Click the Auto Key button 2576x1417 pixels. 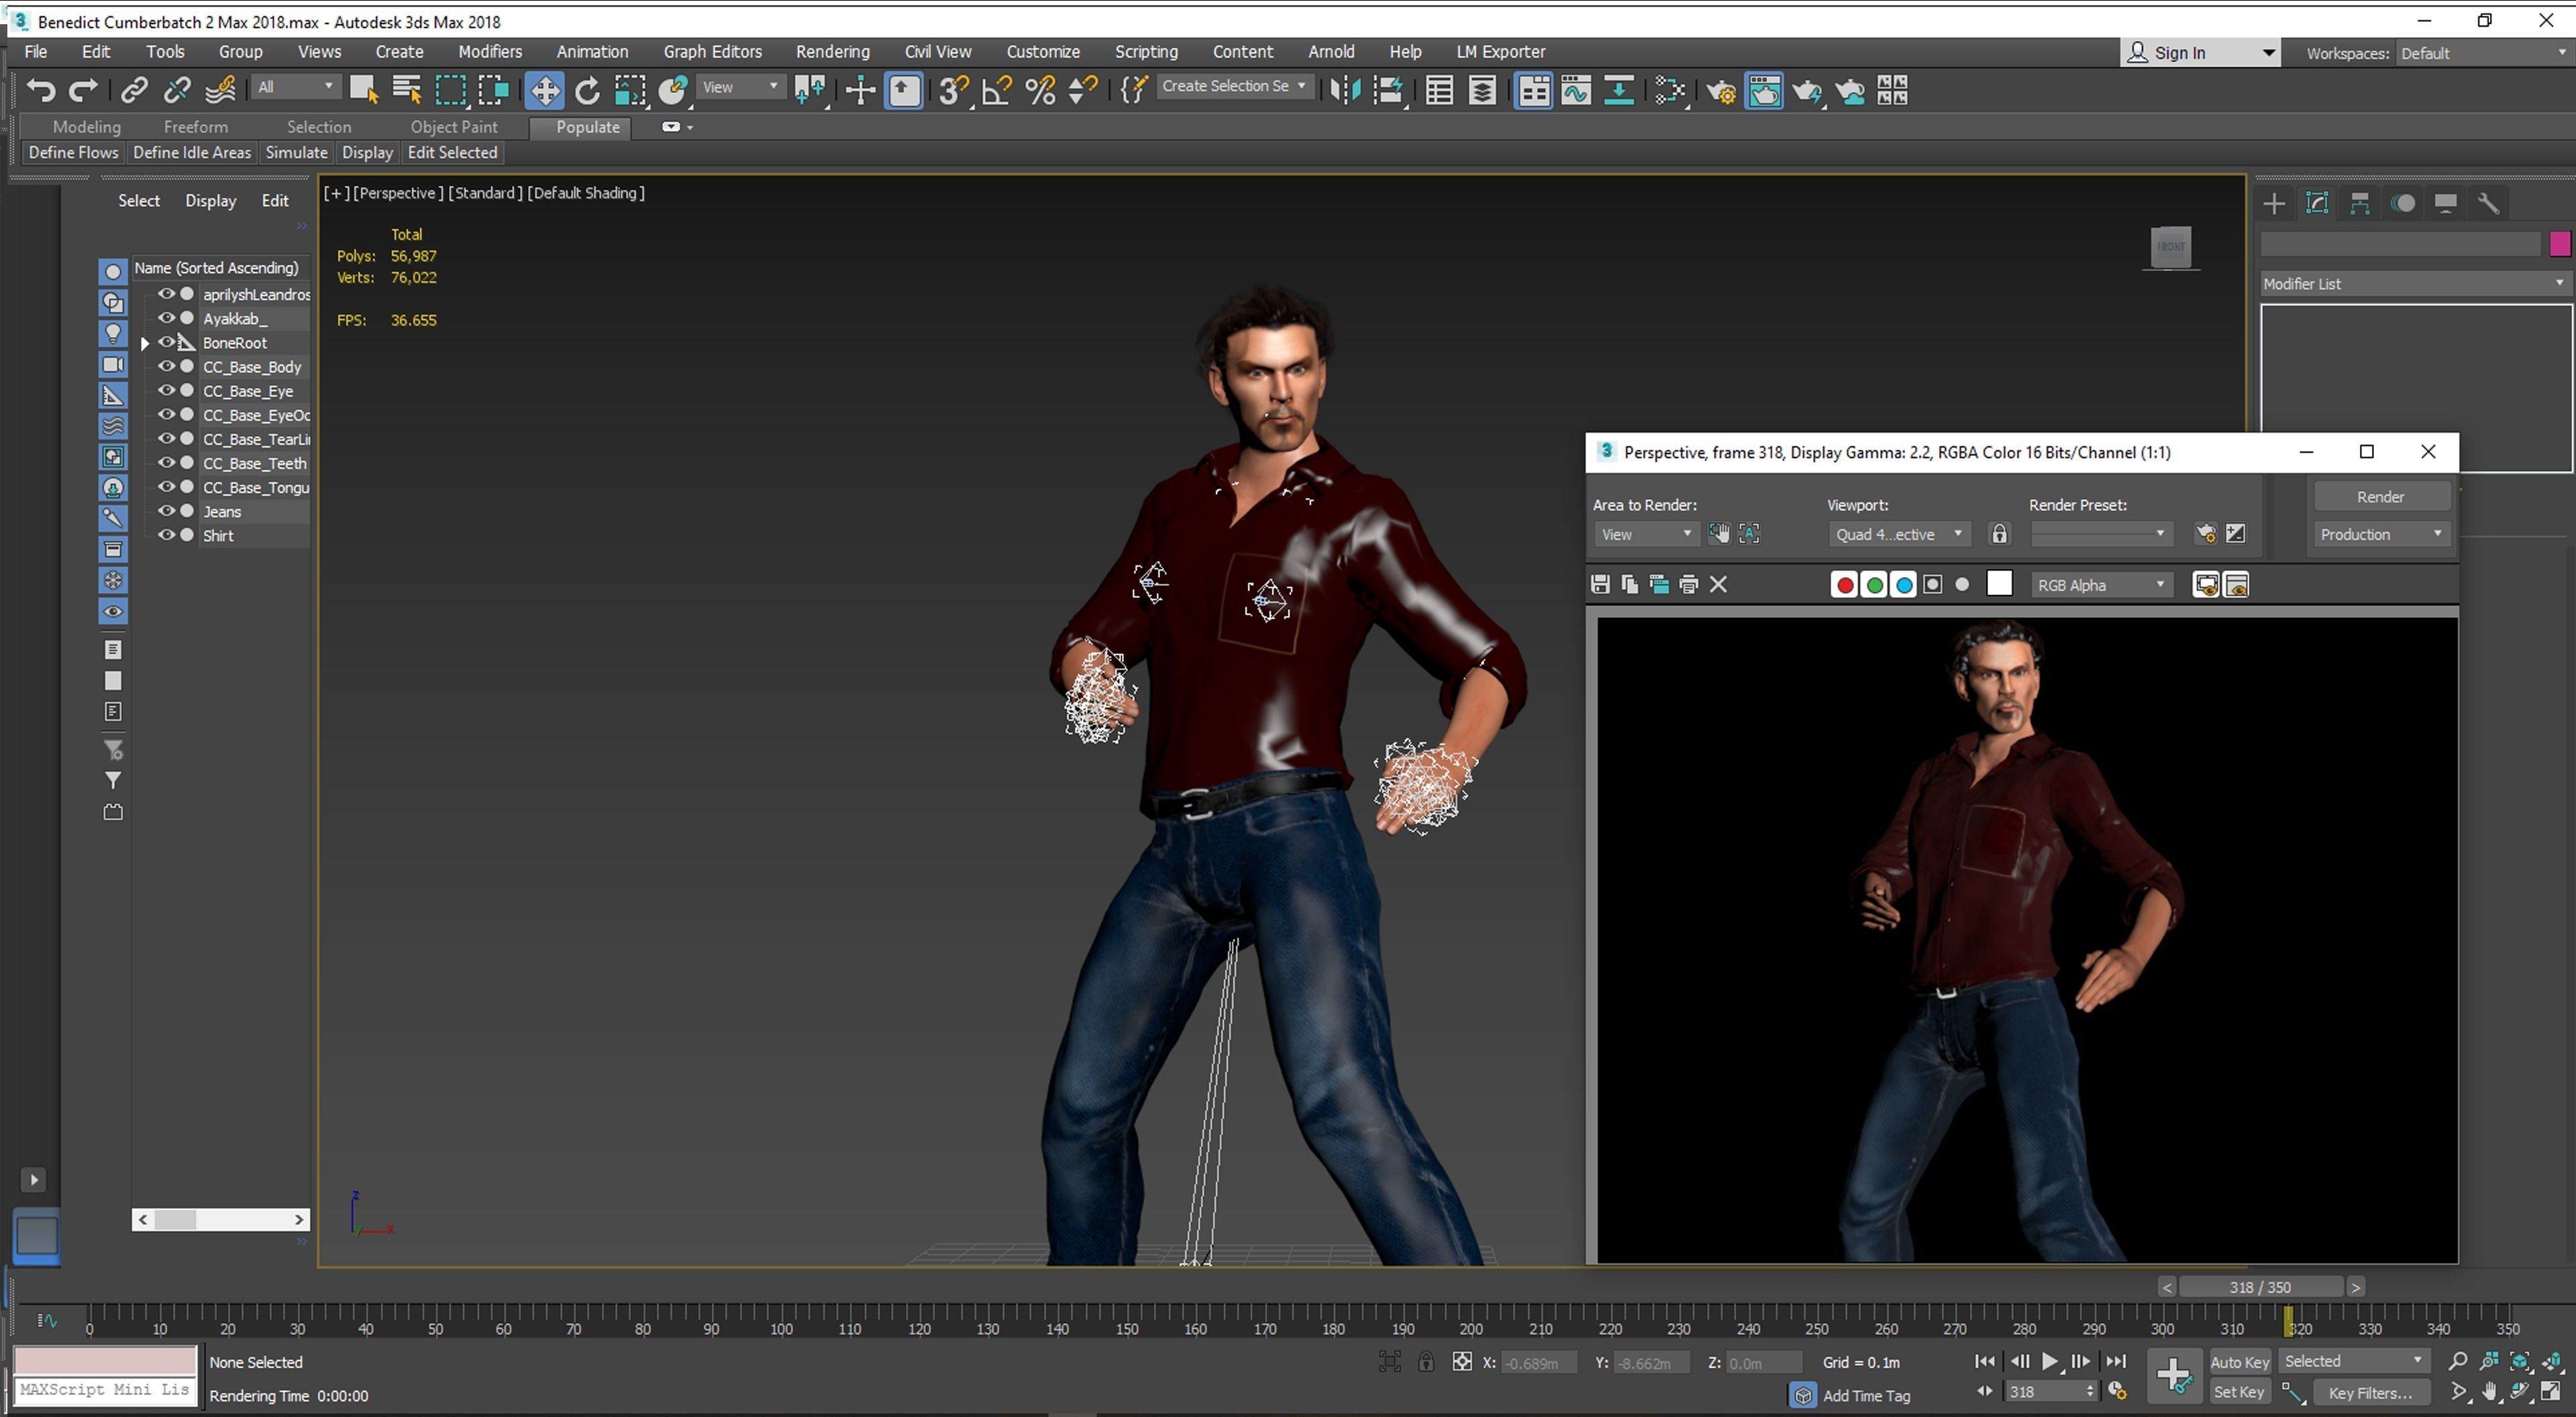click(x=2239, y=1362)
